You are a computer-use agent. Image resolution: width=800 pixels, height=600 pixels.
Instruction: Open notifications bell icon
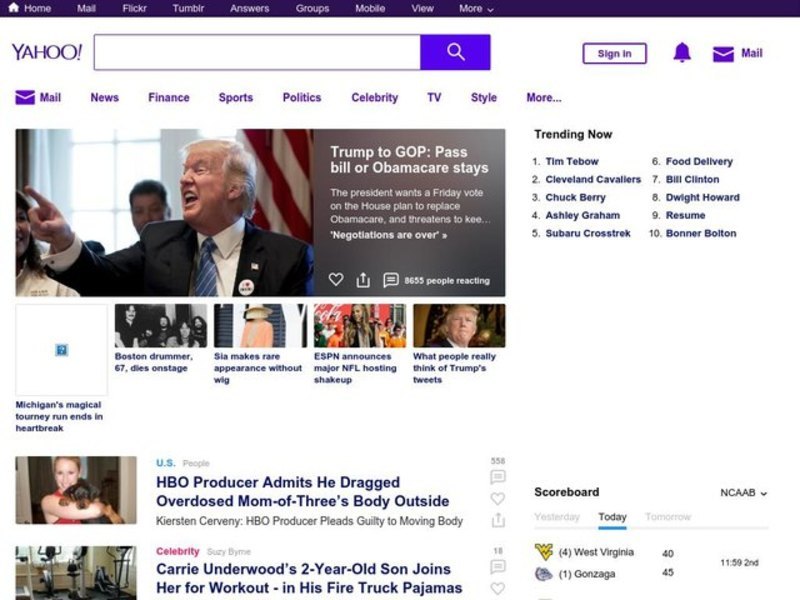coord(682,53)
